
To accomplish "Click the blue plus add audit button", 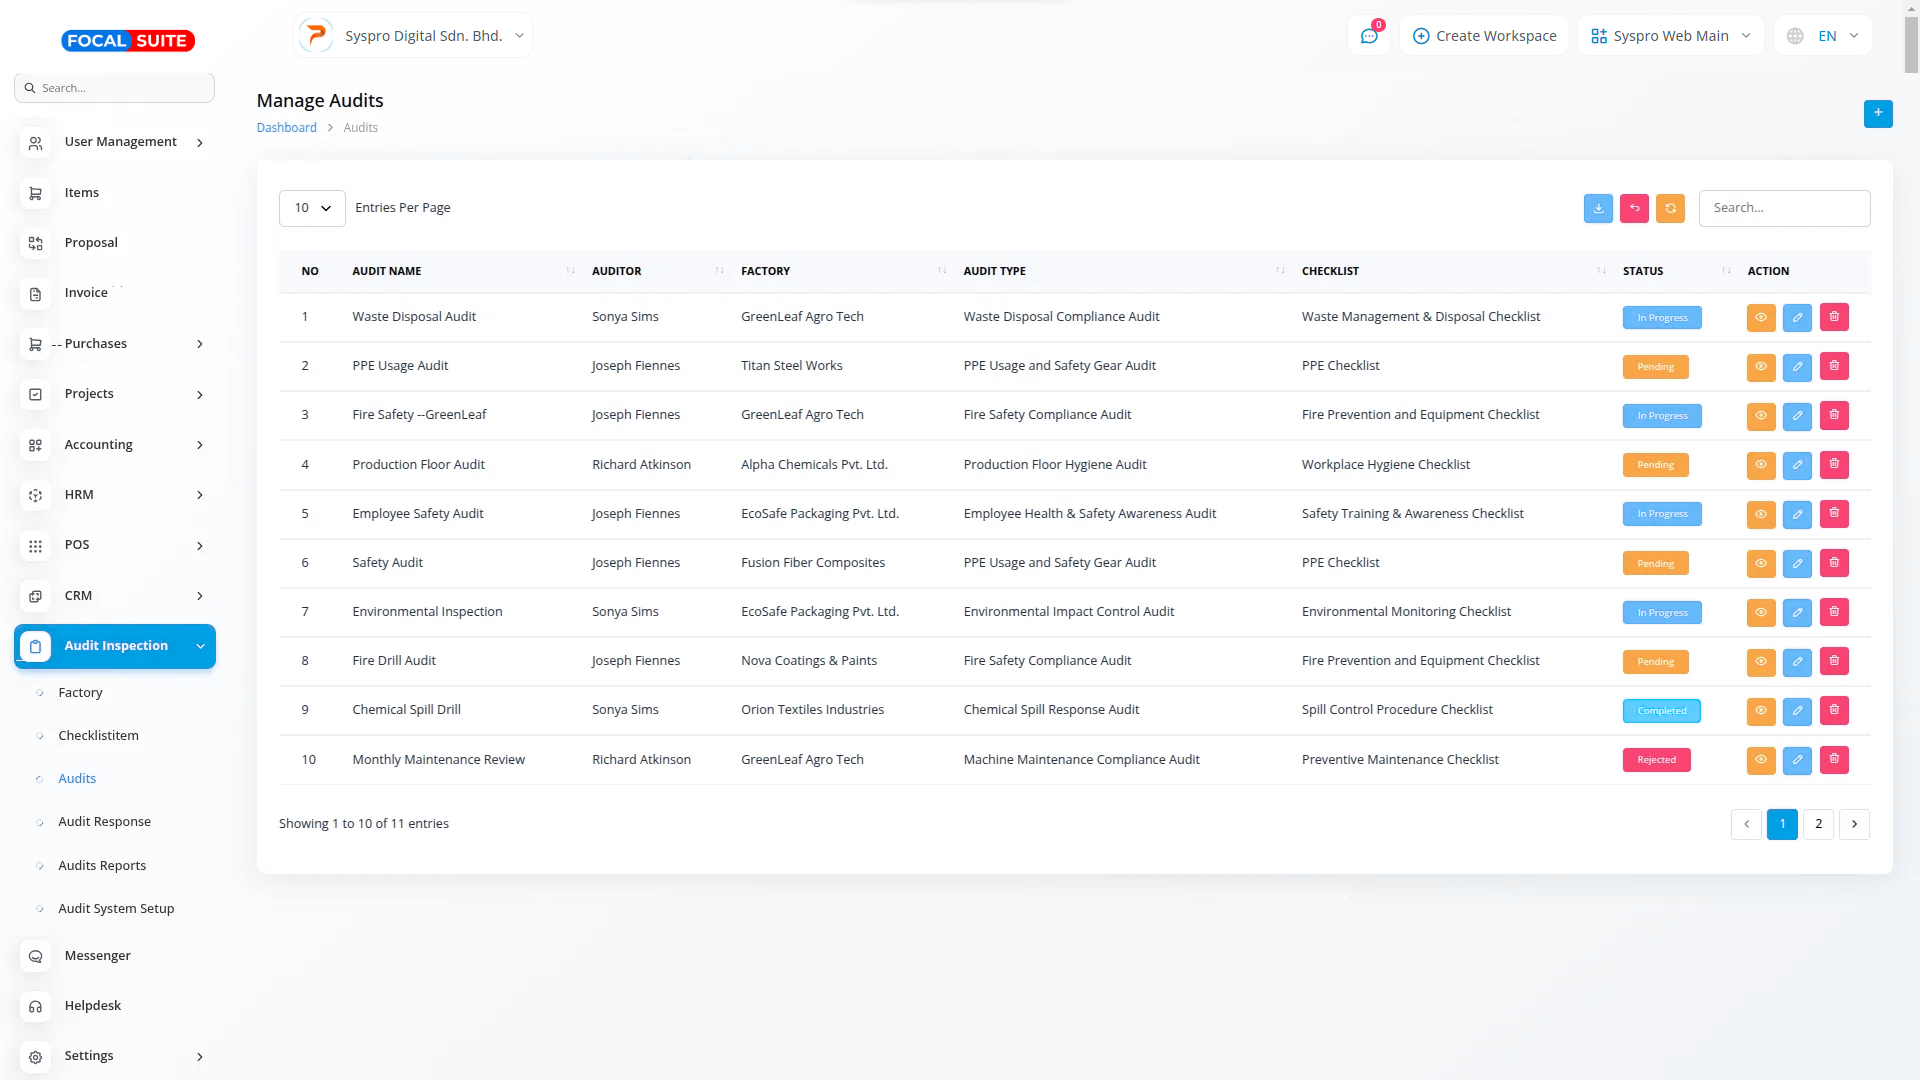I will [x=1877, y=113].
